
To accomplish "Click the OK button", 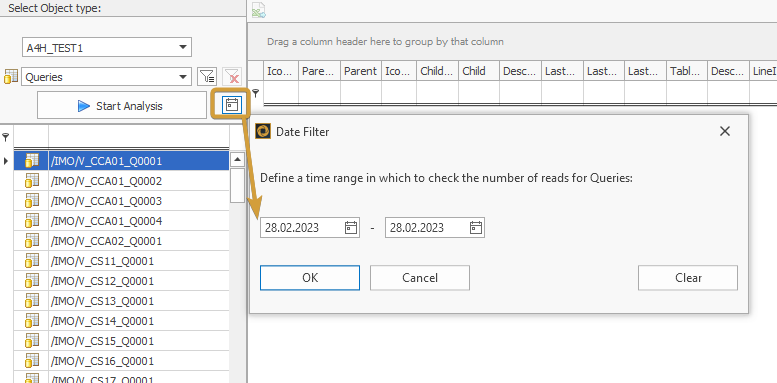I will [x=310, y=277].
